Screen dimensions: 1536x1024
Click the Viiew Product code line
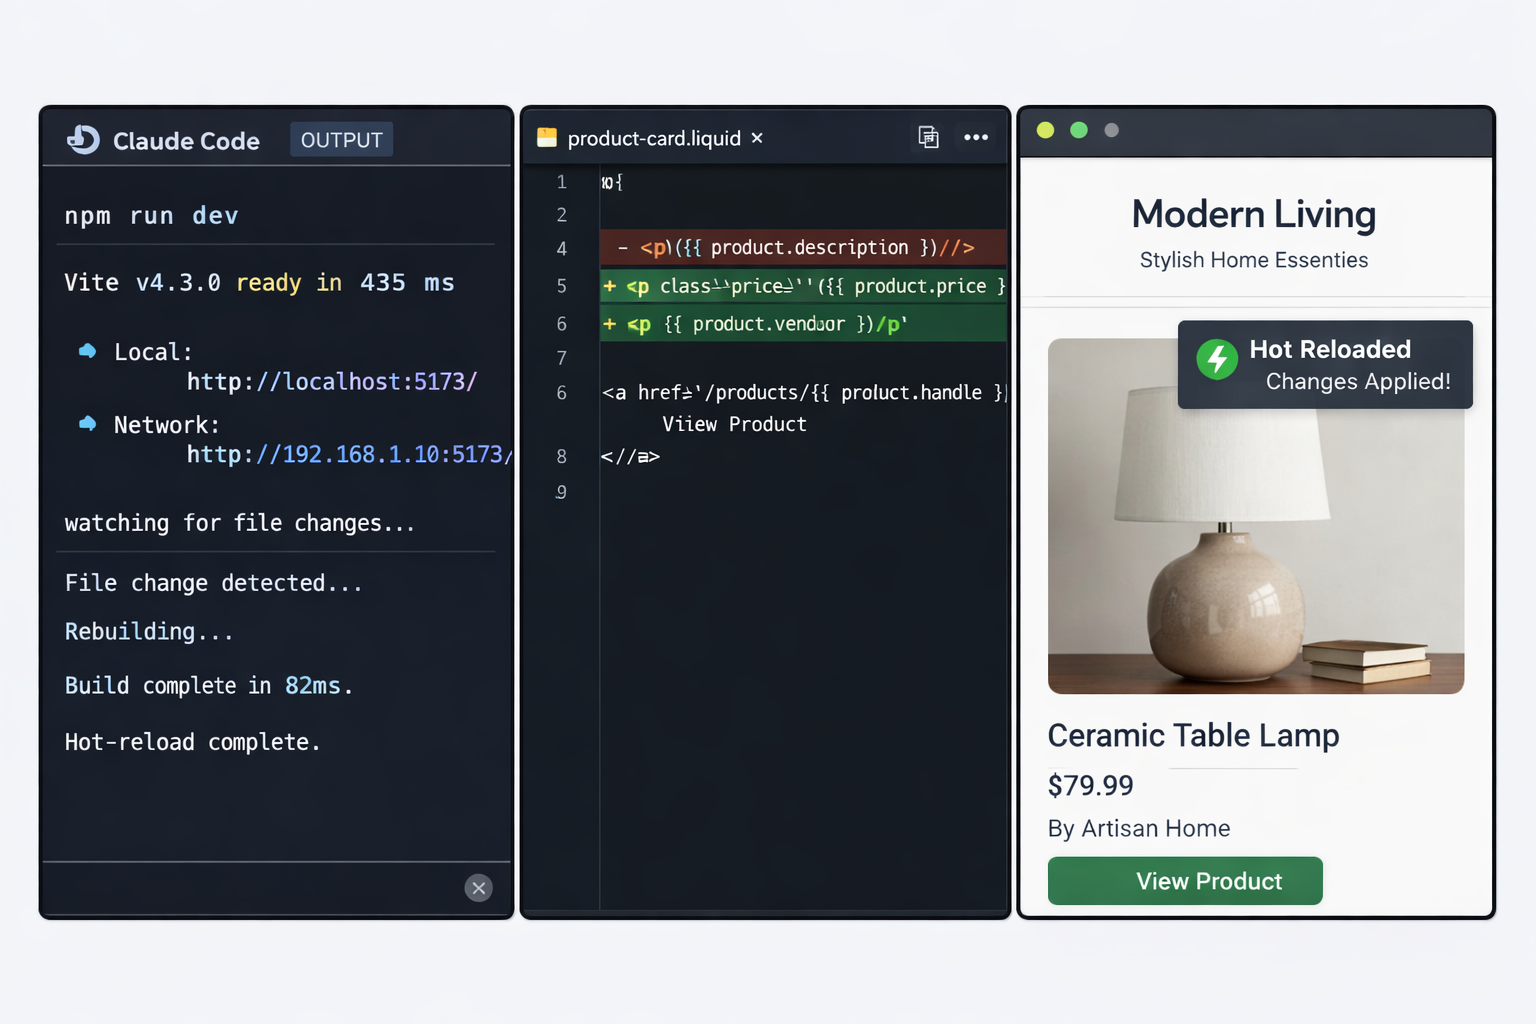coord(734,424)
